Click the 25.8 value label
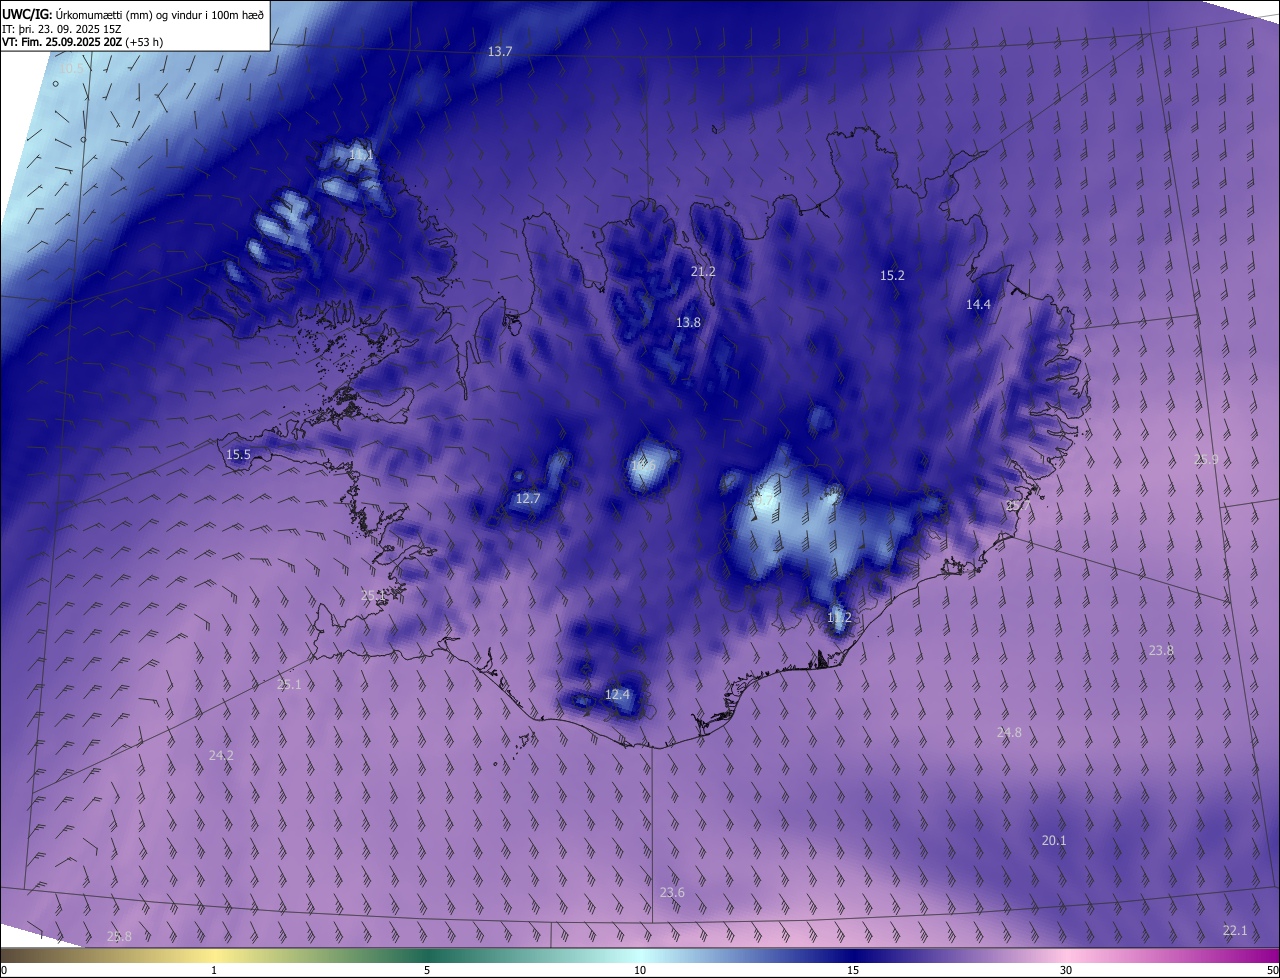Image resolution: width=1280 pixels, height=978 pixels. tap(119, 936)
